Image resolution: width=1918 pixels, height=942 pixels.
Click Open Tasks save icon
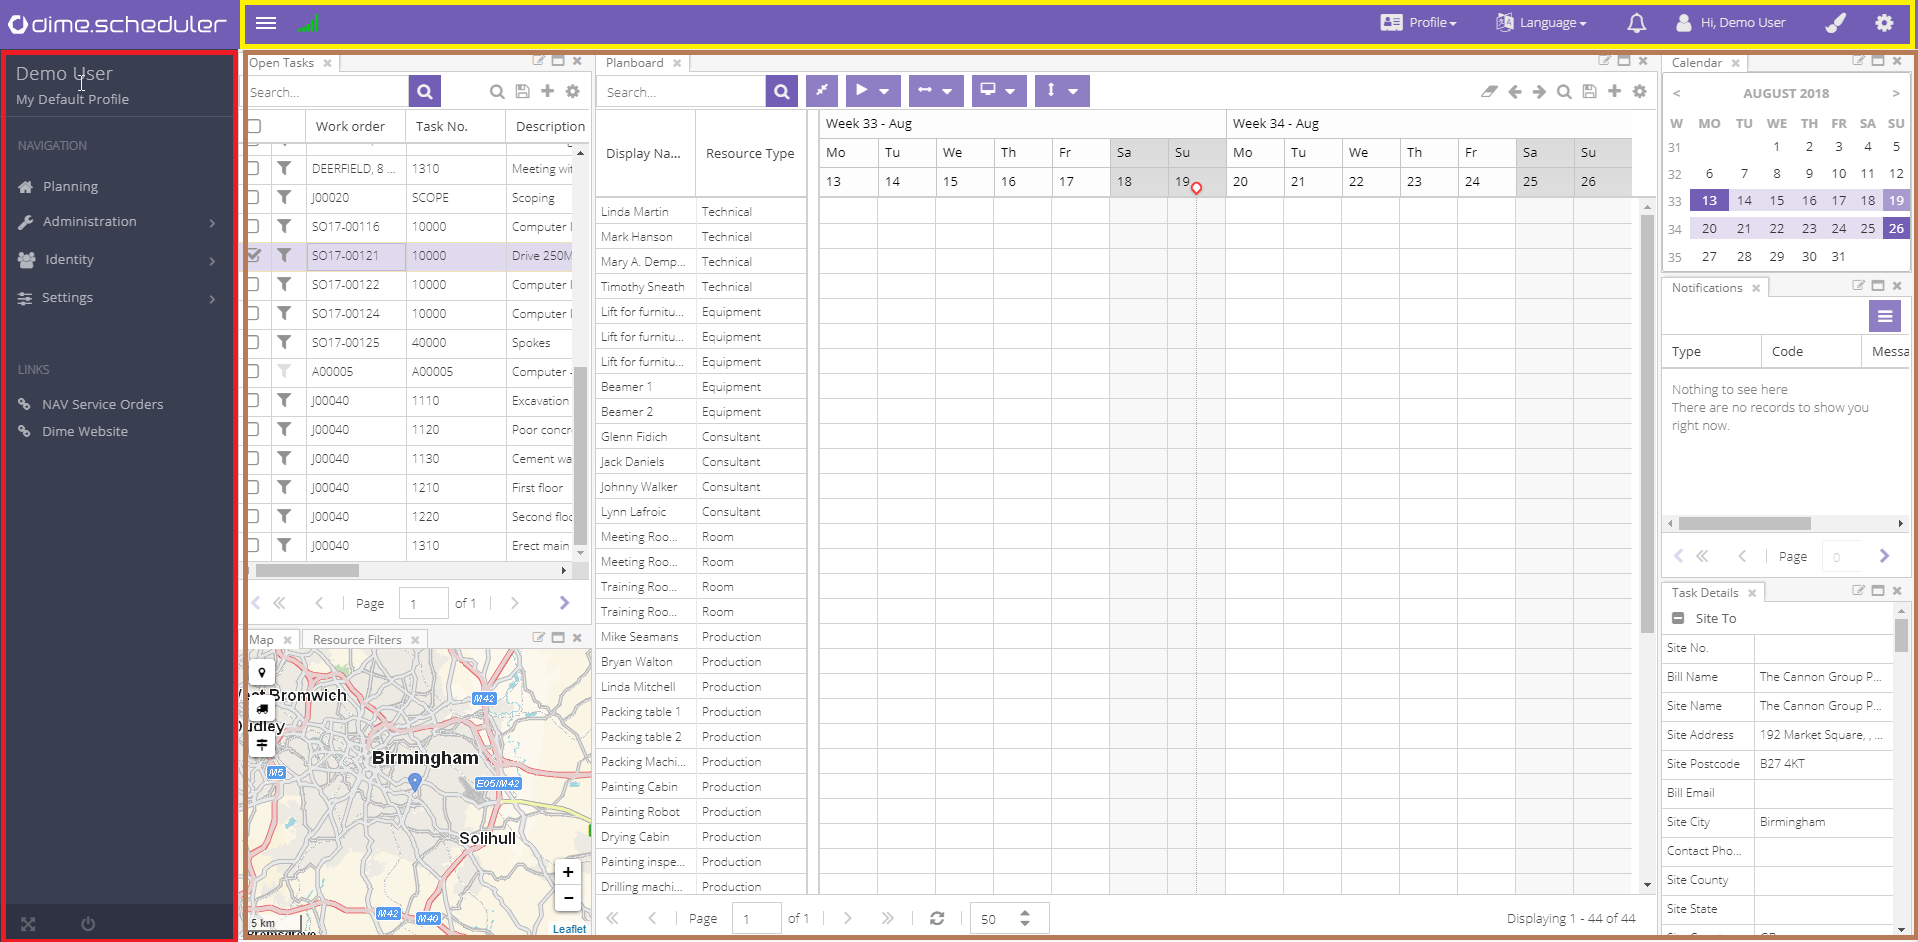tap(522, 91)
